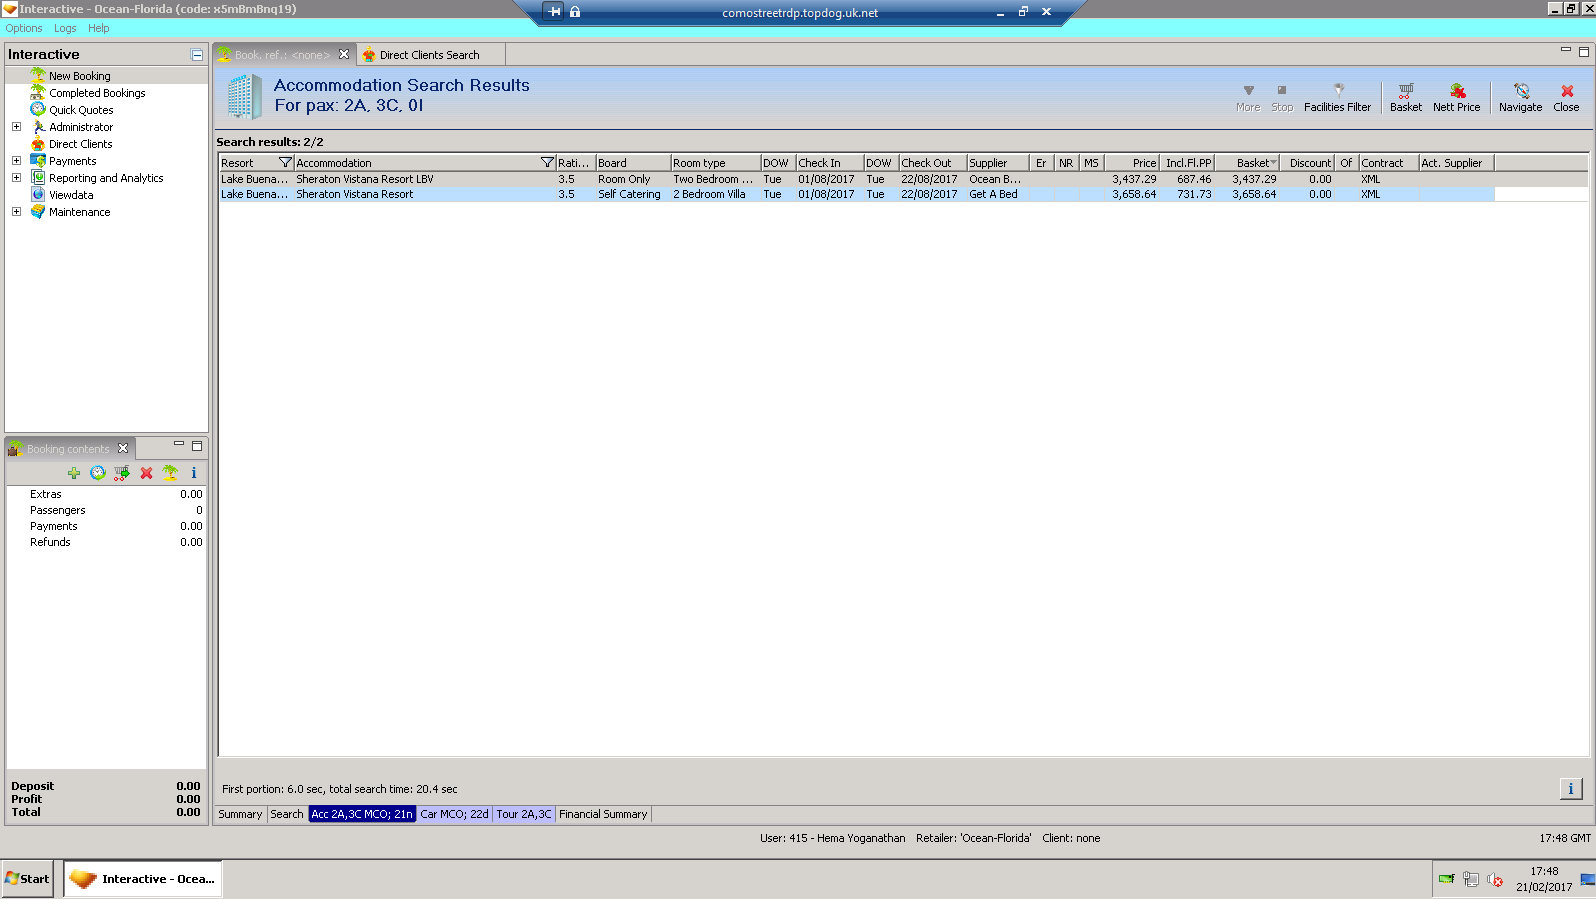Click the Navigate compass button
The image size is (1596, 899).
click(1520, 97)
